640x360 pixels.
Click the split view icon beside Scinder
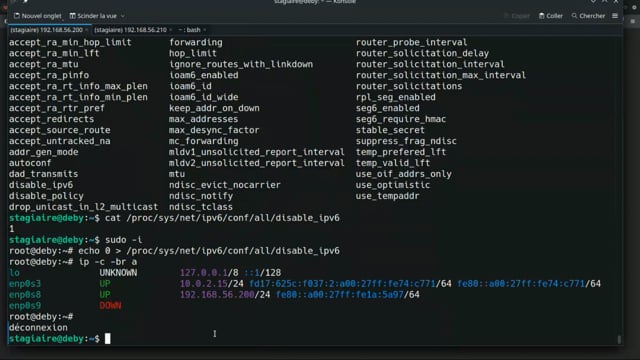[73, 16]
